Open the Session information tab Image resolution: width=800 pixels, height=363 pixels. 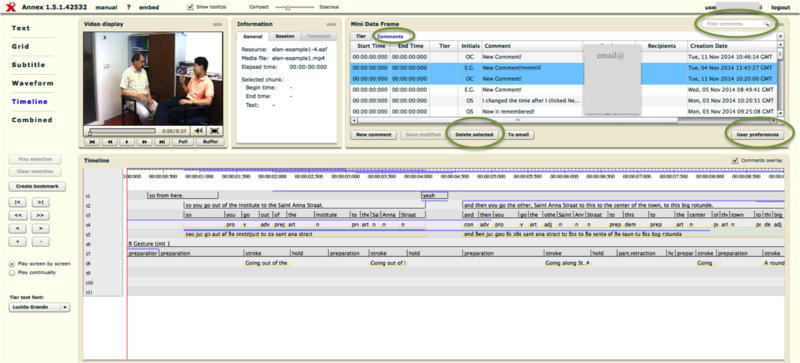tap(285, 36)
